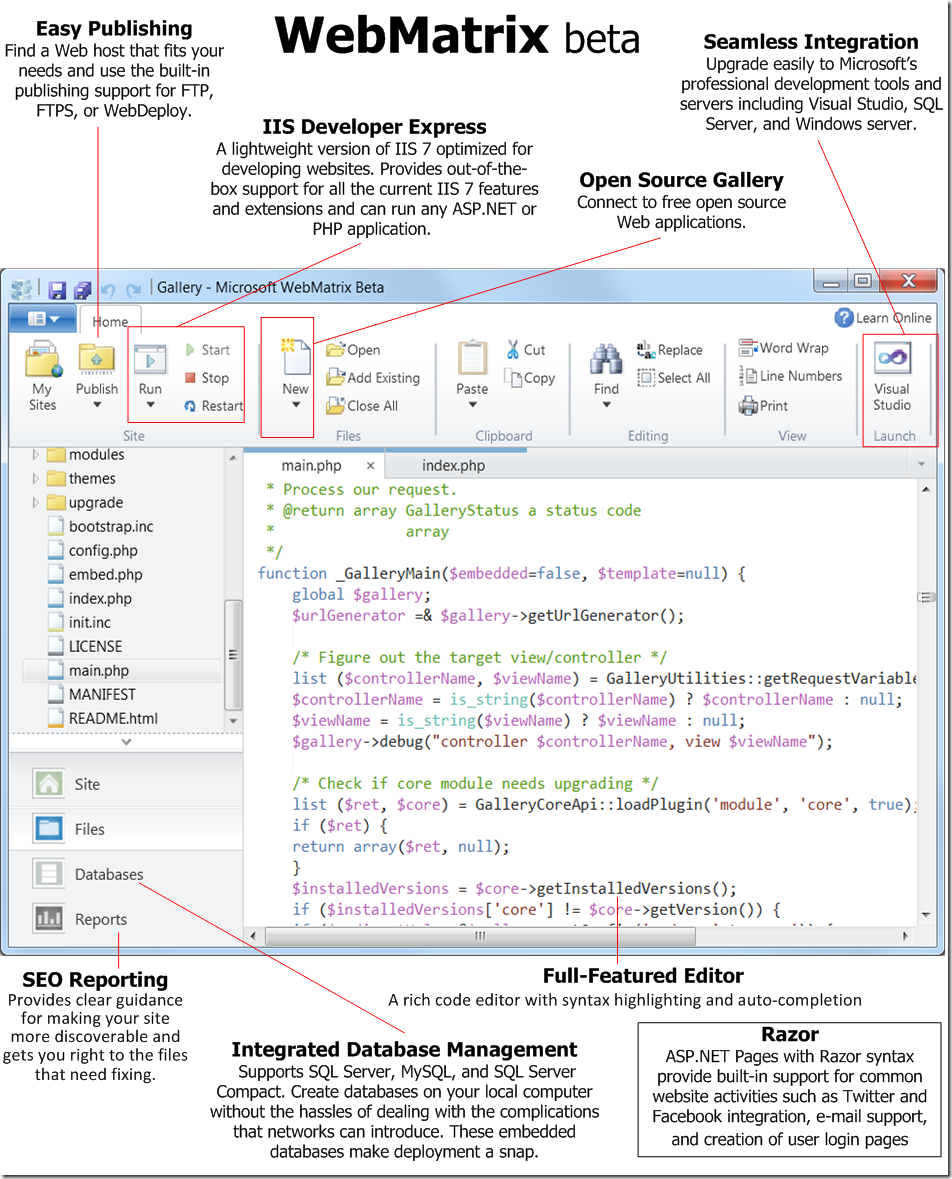Copy the selection in Clipboard group
952x1179 pixels.
coord(530,378)
